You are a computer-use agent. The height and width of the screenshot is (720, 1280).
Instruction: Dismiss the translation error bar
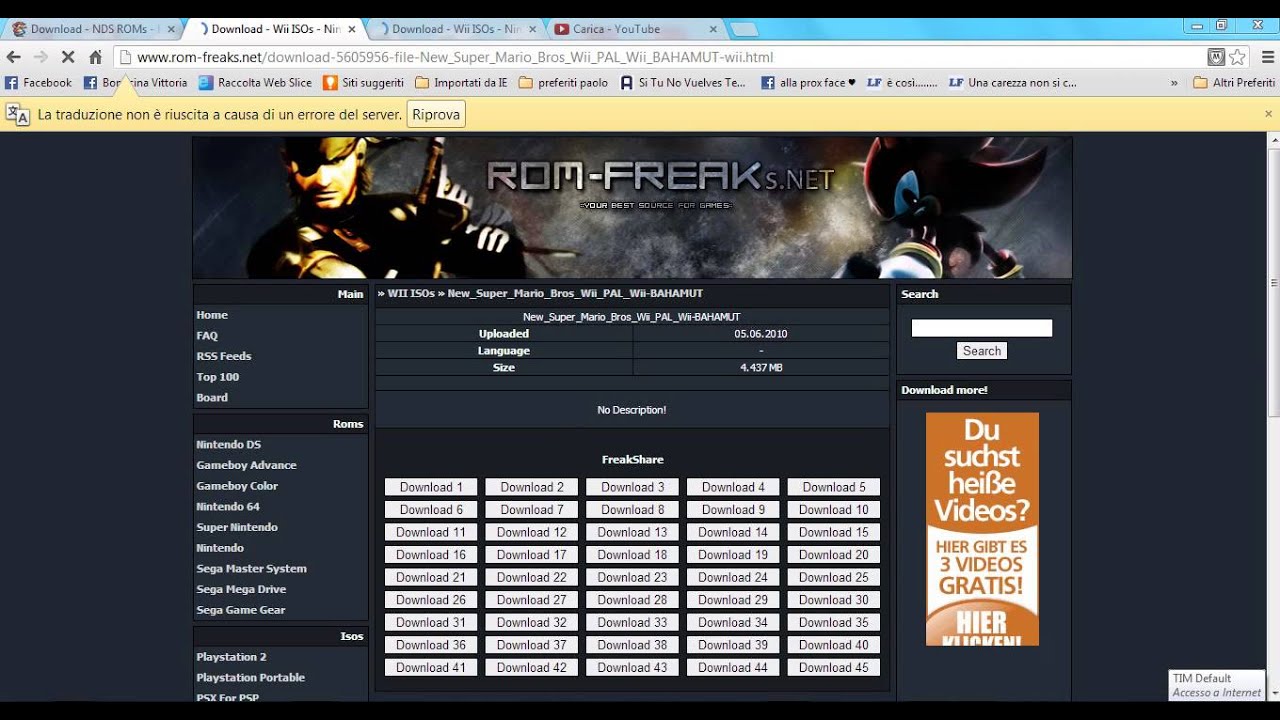1268,114
